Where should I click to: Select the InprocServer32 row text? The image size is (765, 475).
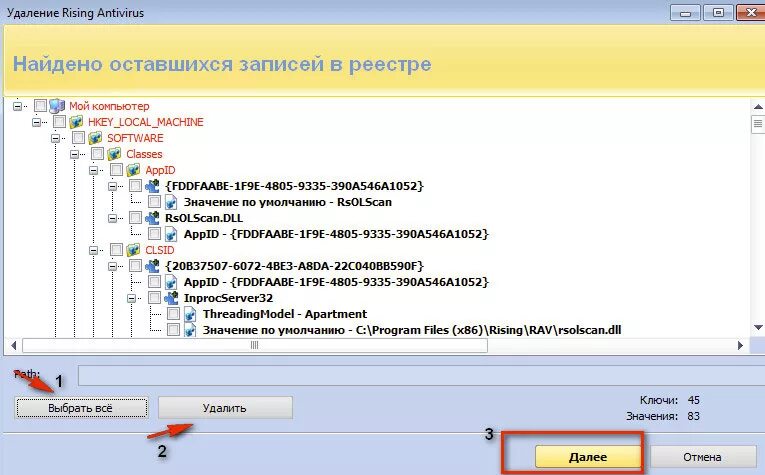[228, 298]
